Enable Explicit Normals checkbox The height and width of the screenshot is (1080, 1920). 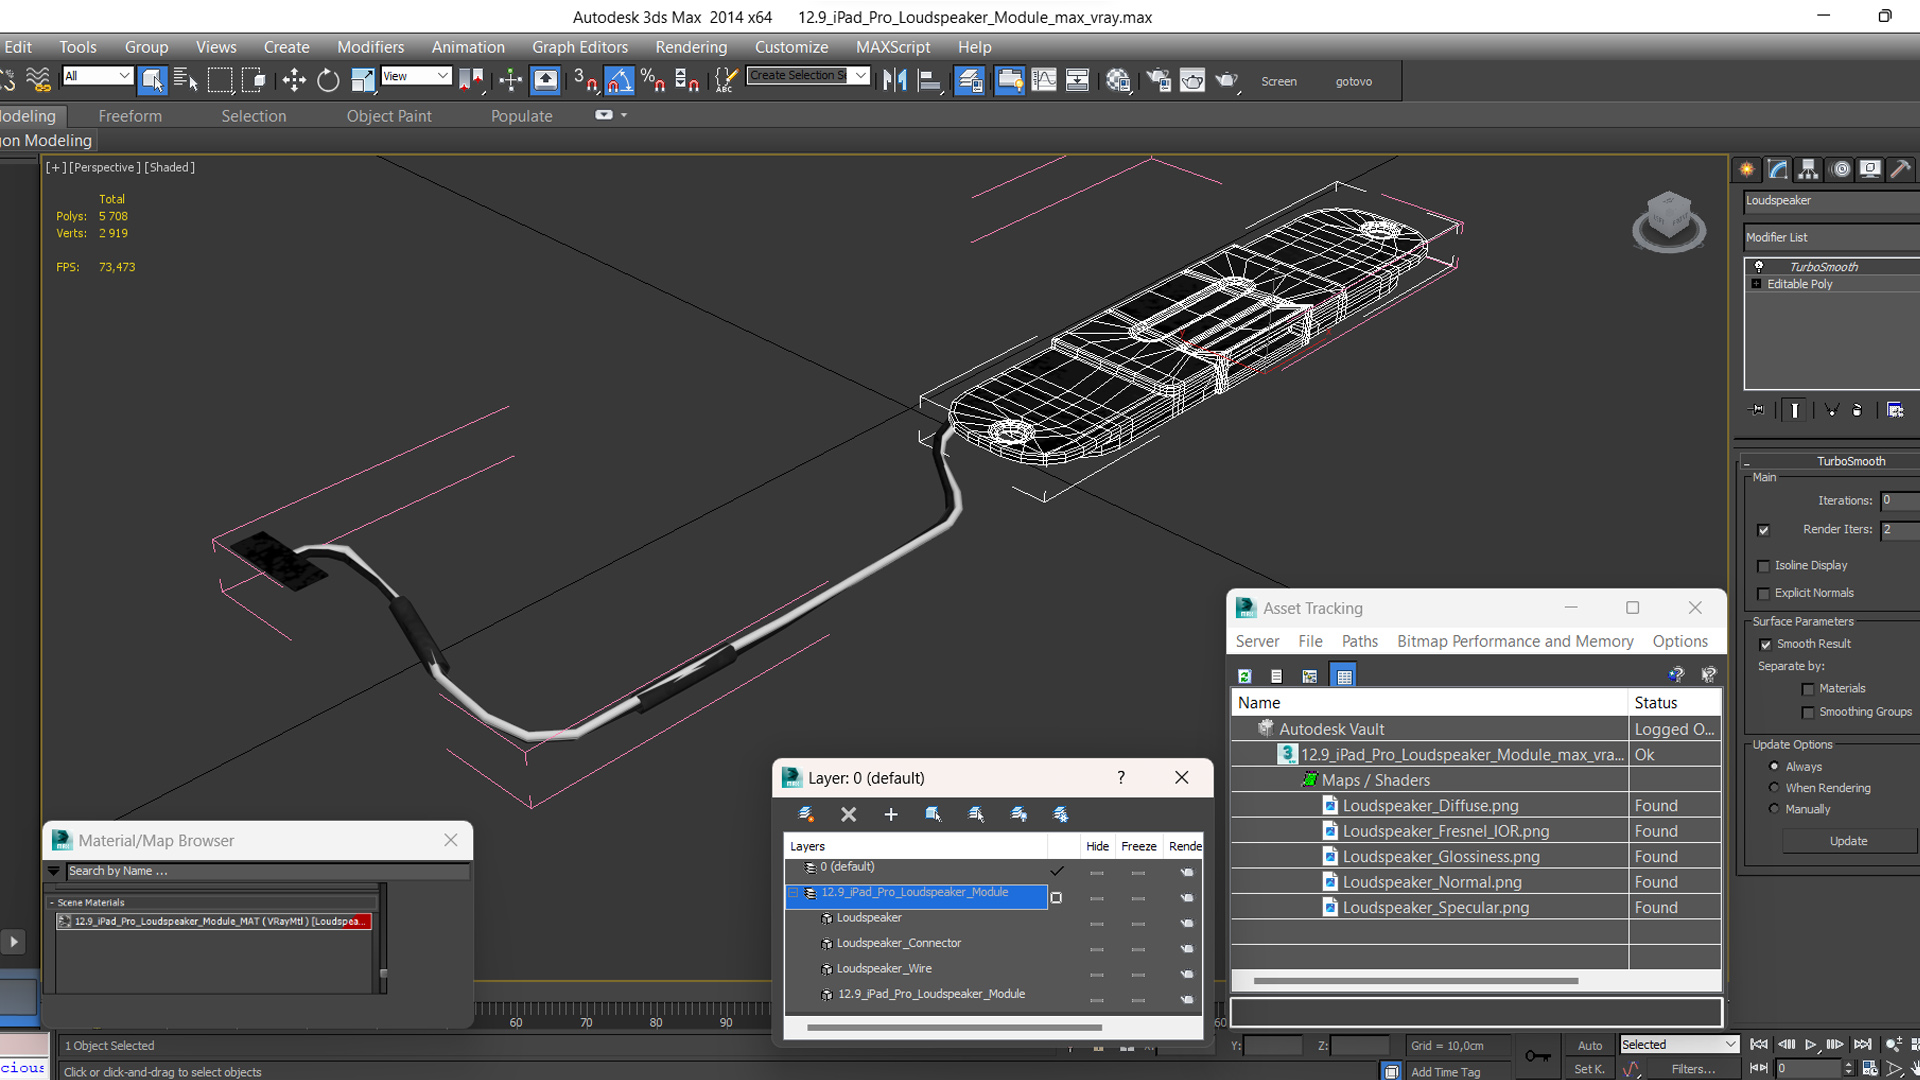pos(1764,594)
